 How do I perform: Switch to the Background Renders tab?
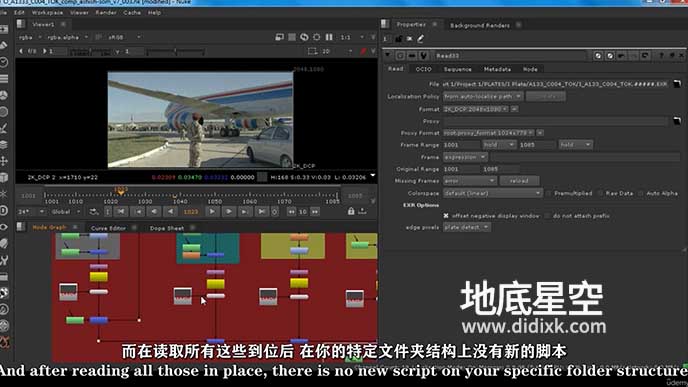pos(480,25)
